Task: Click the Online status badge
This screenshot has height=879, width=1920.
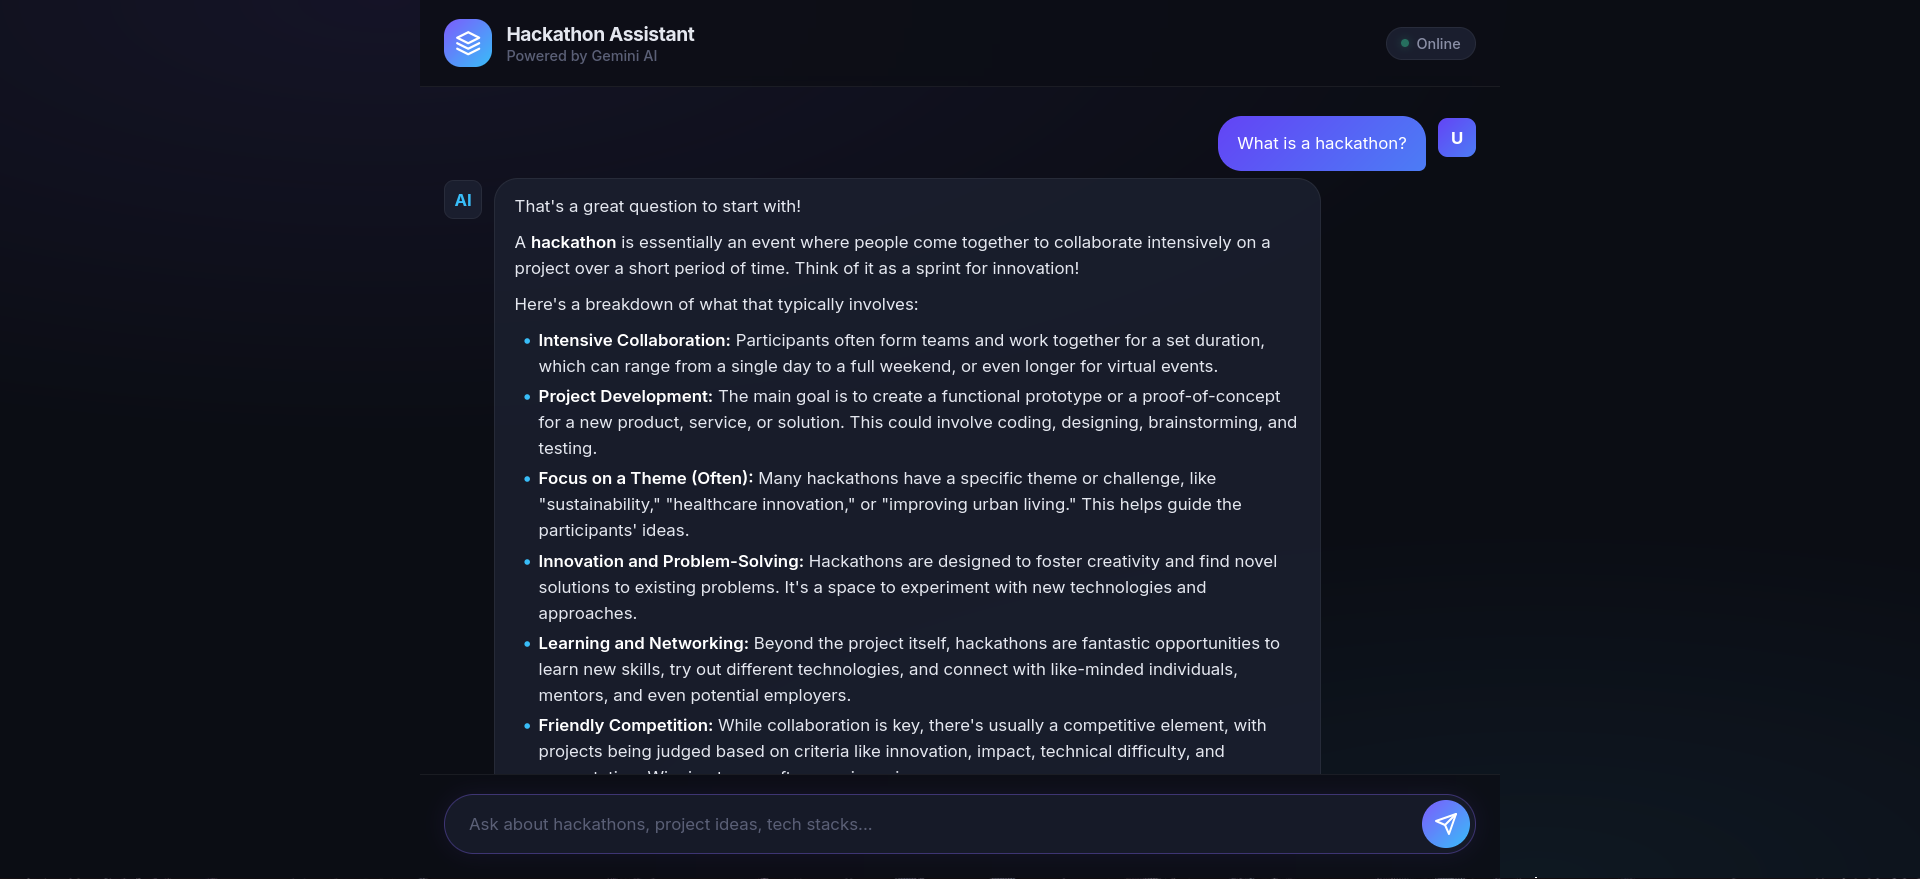Action: click(x=1430, y=44)
